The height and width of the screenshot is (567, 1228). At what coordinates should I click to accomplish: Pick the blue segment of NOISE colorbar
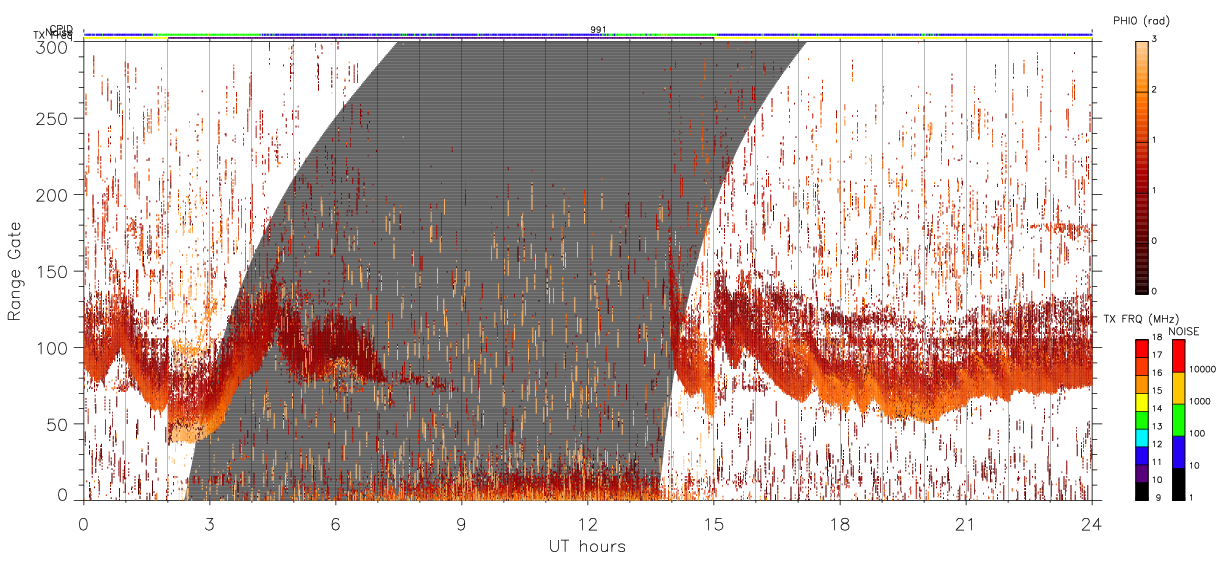pos(1179,450)
